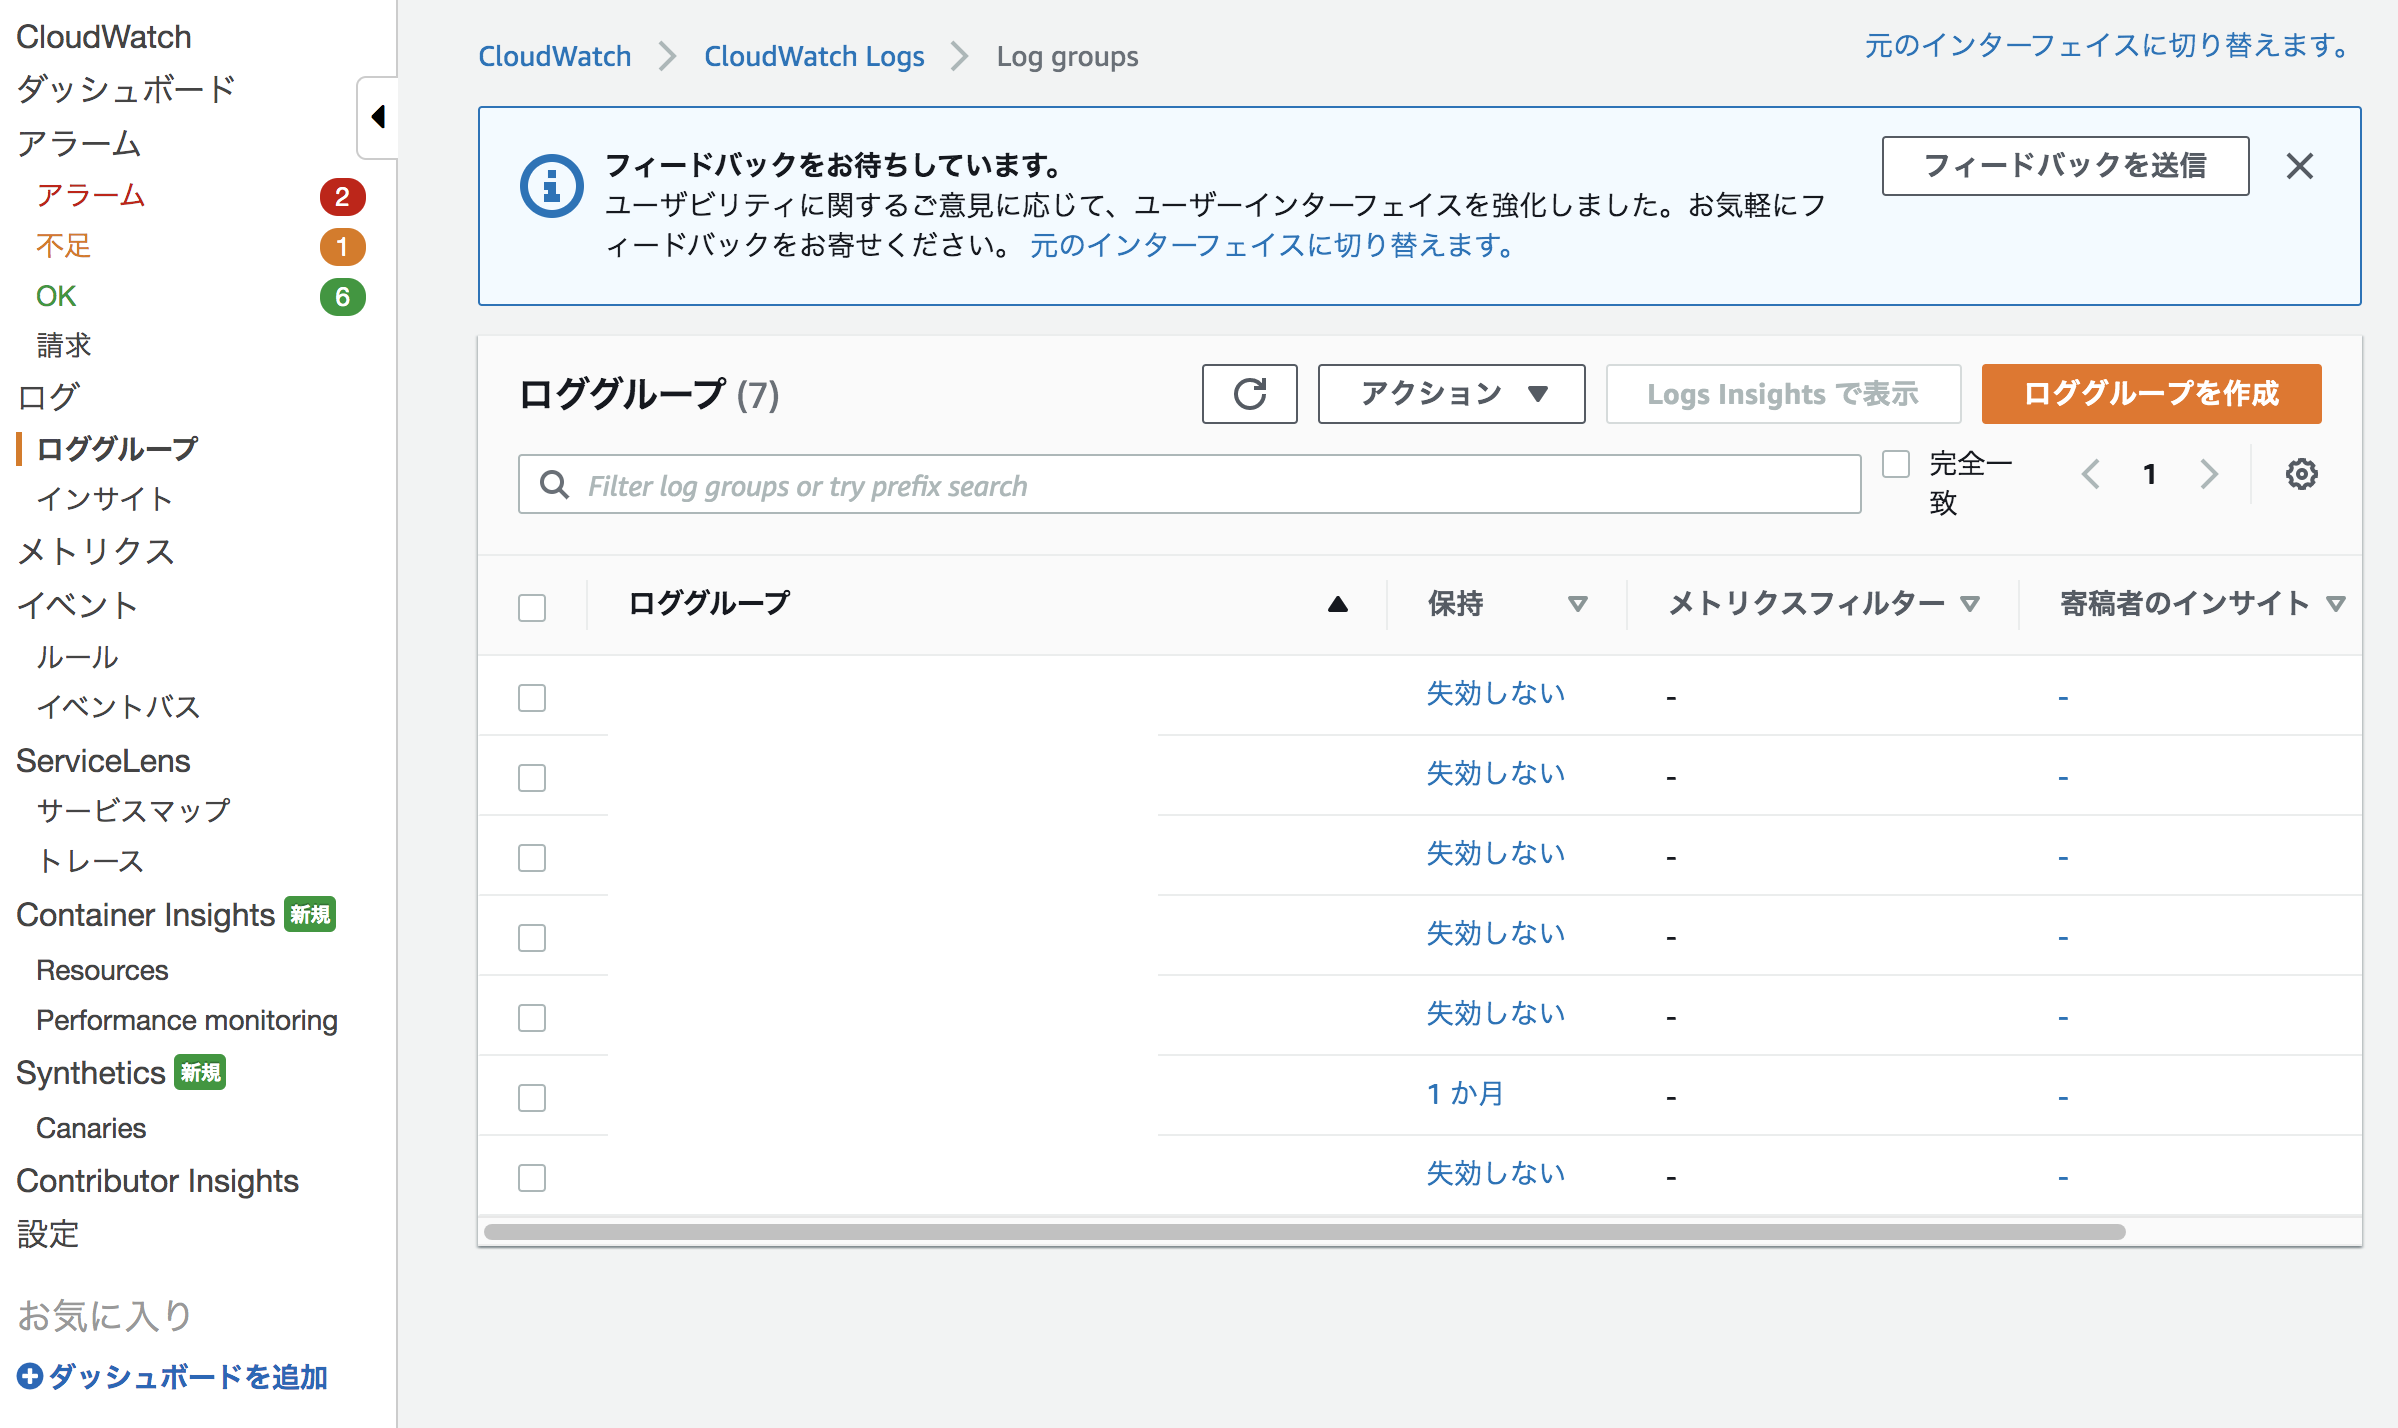Image resolution: width=2398 pixels, height=1428 pixels.
Task: Open the アクション dropdown
Action: (x=1451, y=393)
